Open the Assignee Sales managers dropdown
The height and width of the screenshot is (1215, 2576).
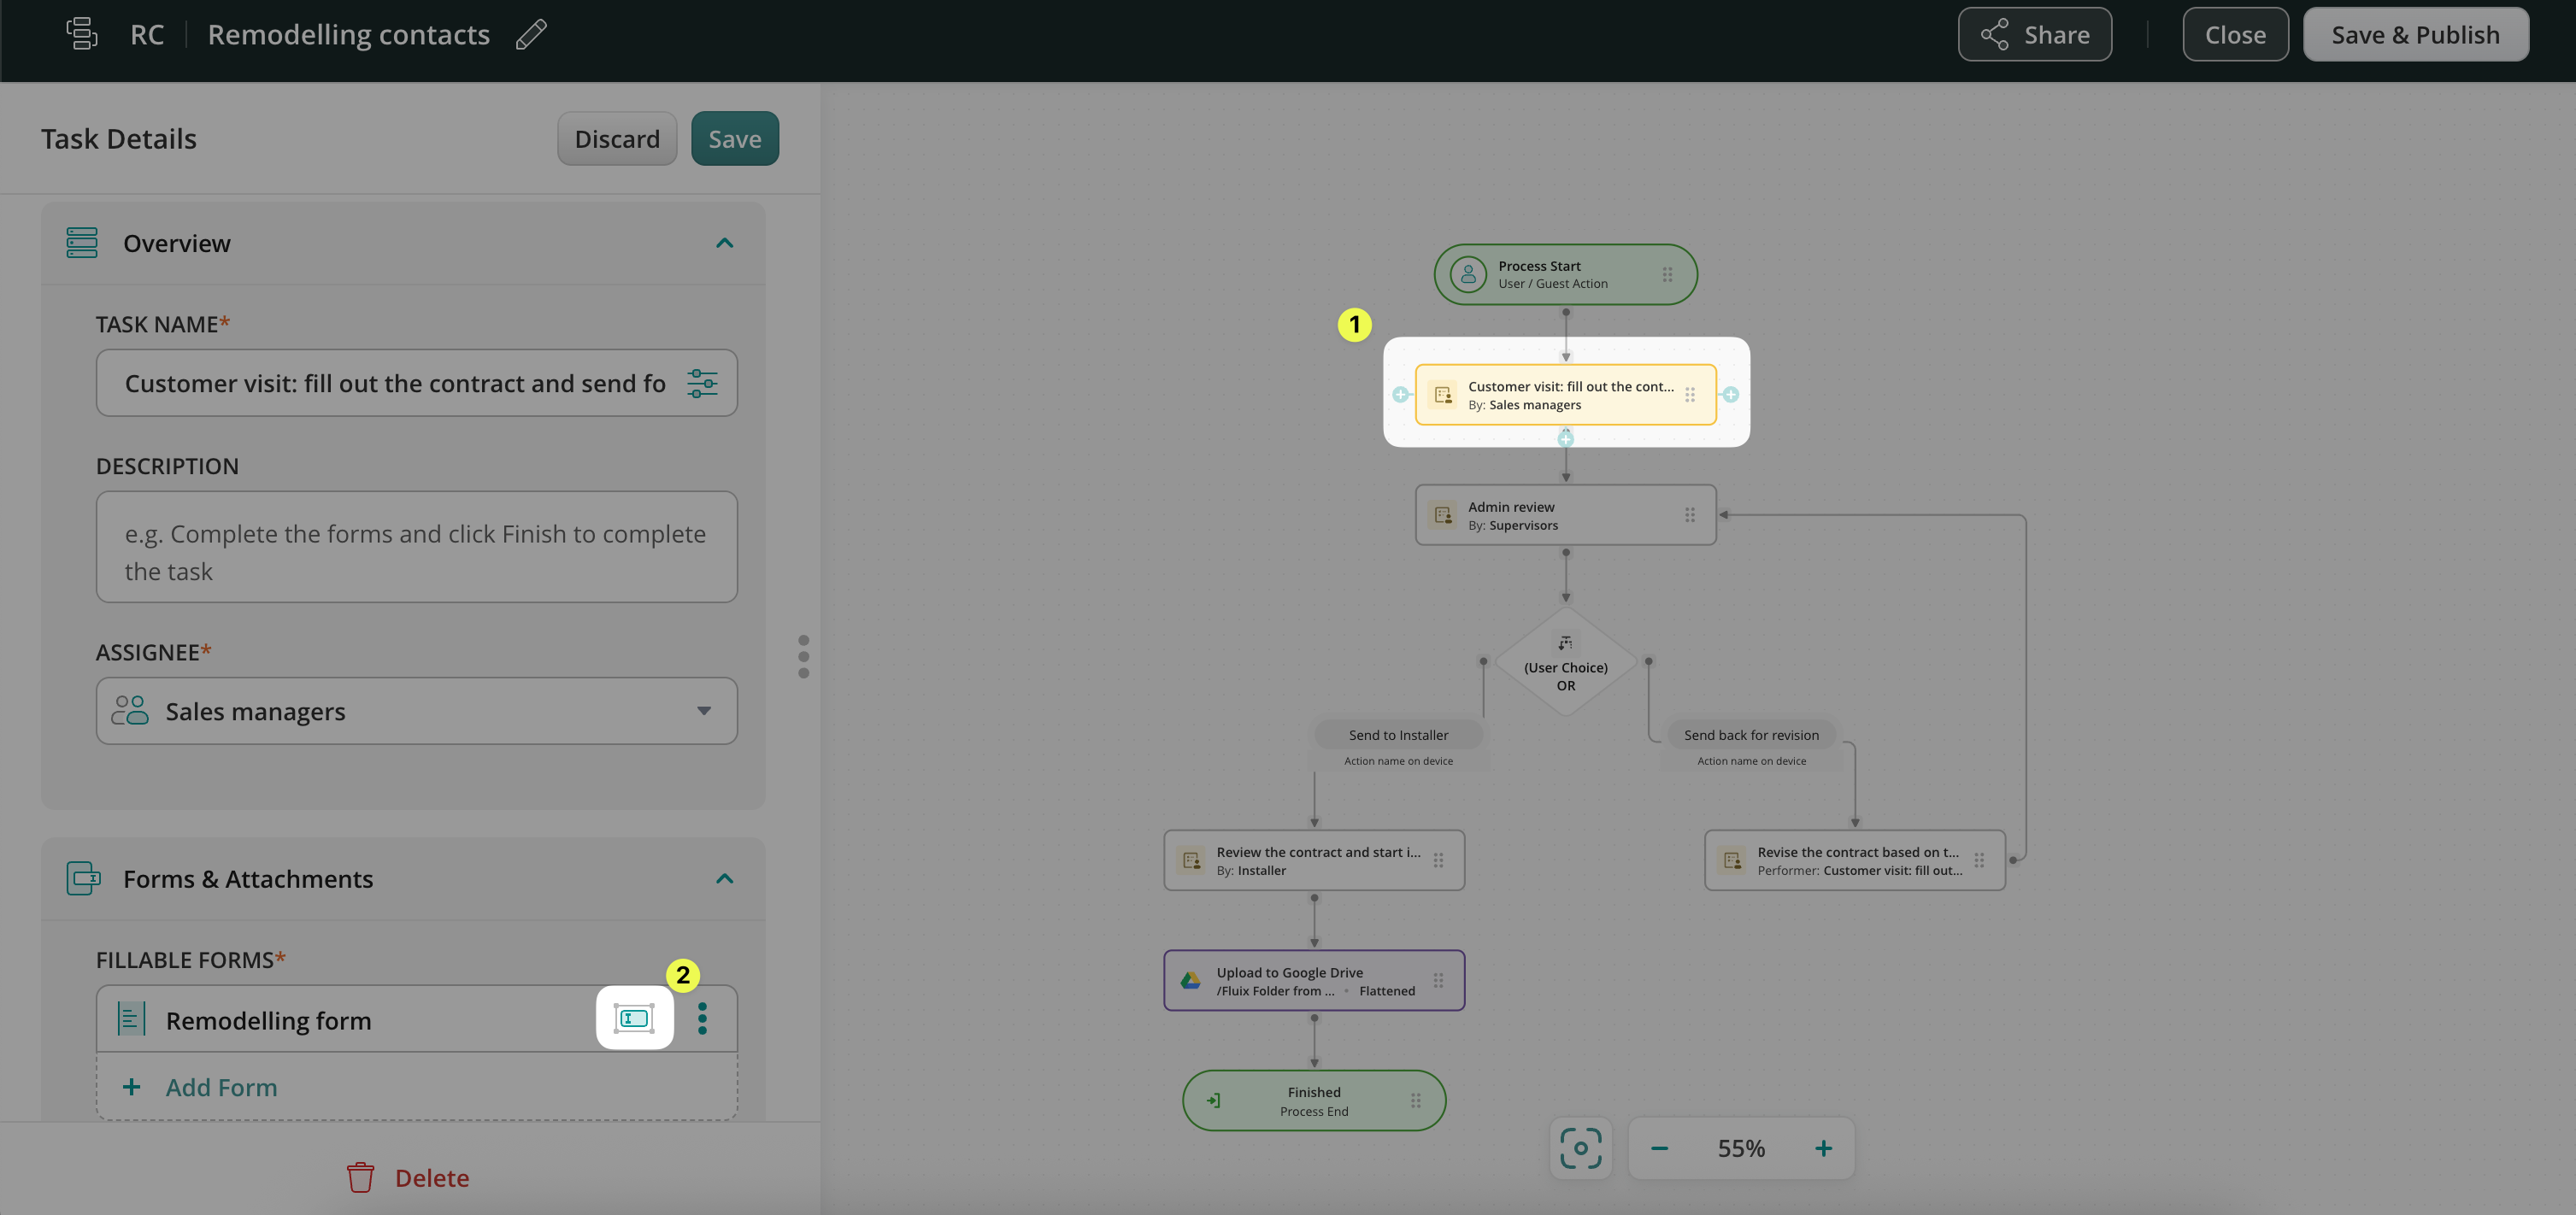[x=416, y=711]
